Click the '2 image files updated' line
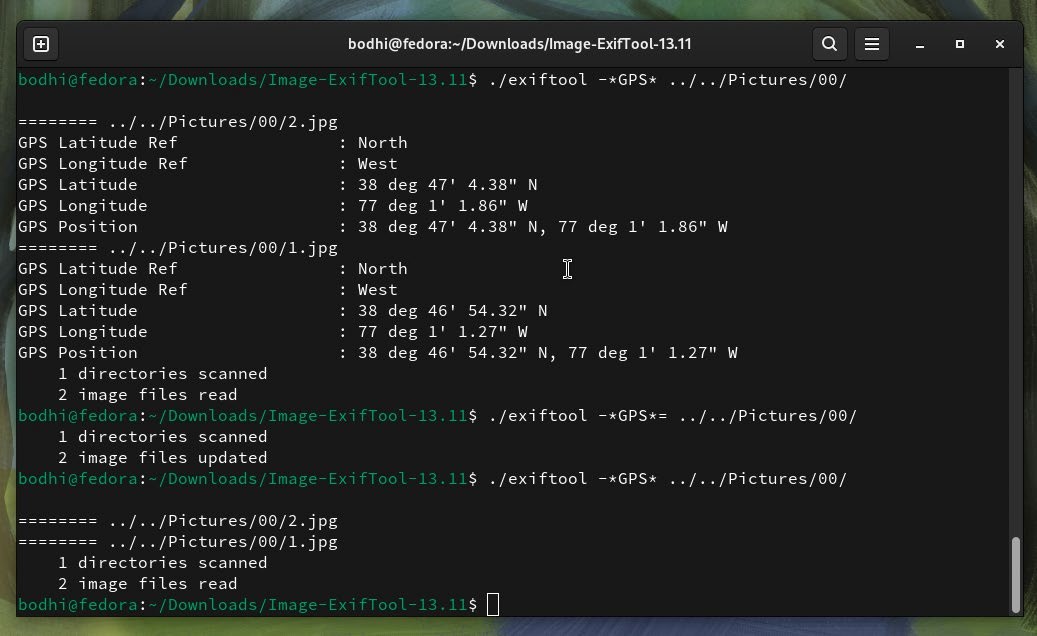1037x636 pixels. point(163,457)
